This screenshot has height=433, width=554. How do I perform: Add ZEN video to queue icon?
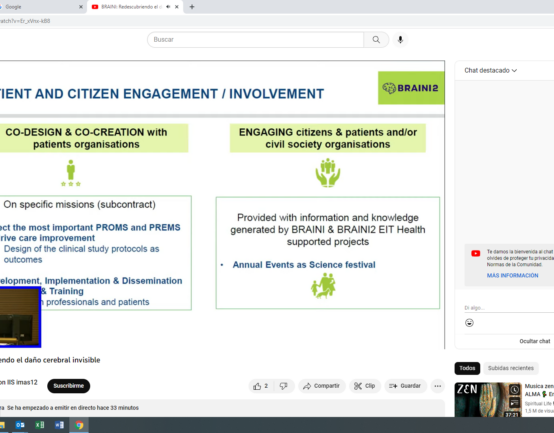514,403
